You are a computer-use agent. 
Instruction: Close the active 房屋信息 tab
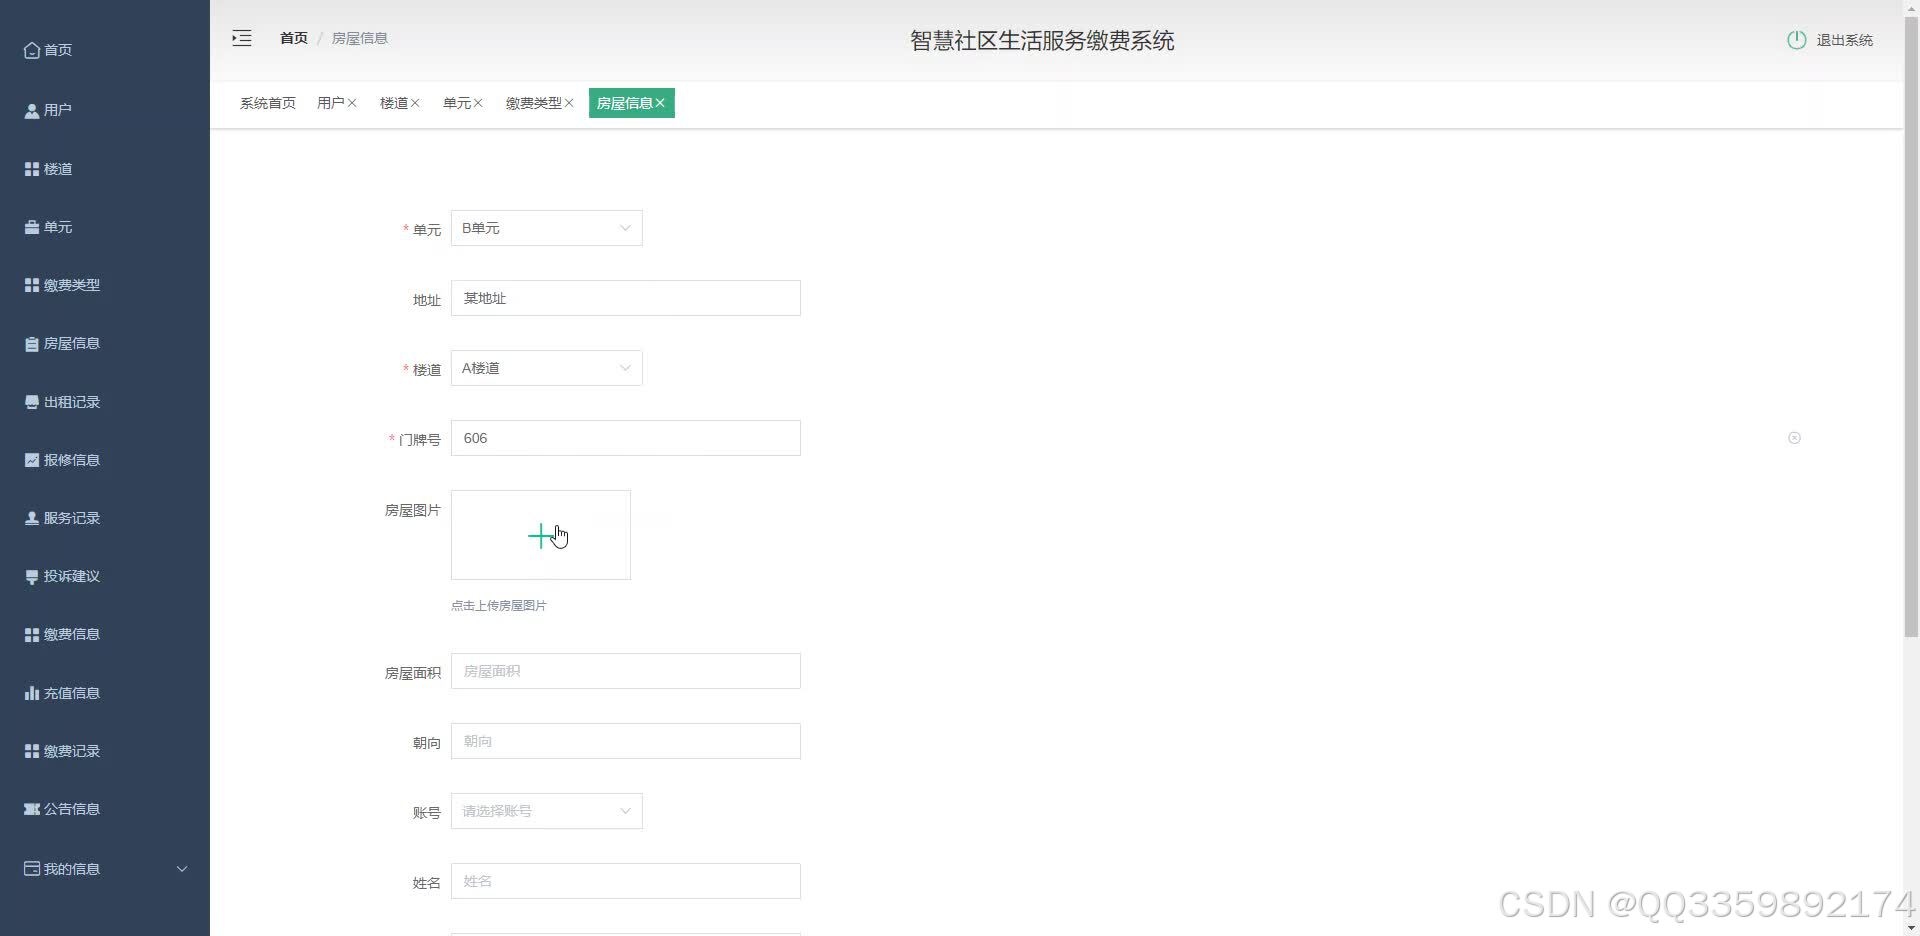click(660, 103)
